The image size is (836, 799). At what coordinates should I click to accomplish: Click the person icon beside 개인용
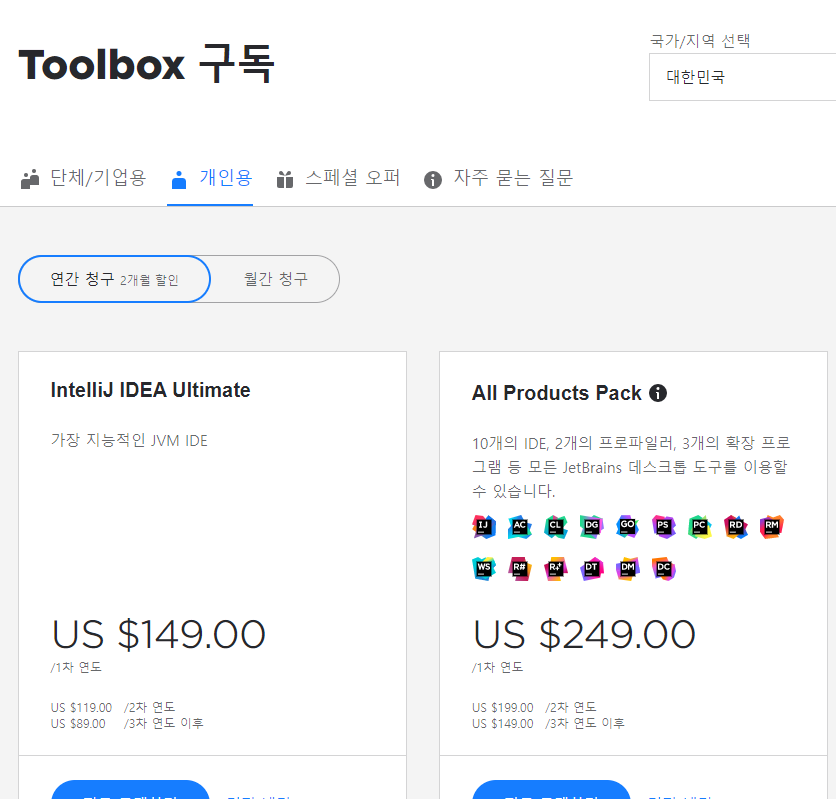(x=179, y=180)
